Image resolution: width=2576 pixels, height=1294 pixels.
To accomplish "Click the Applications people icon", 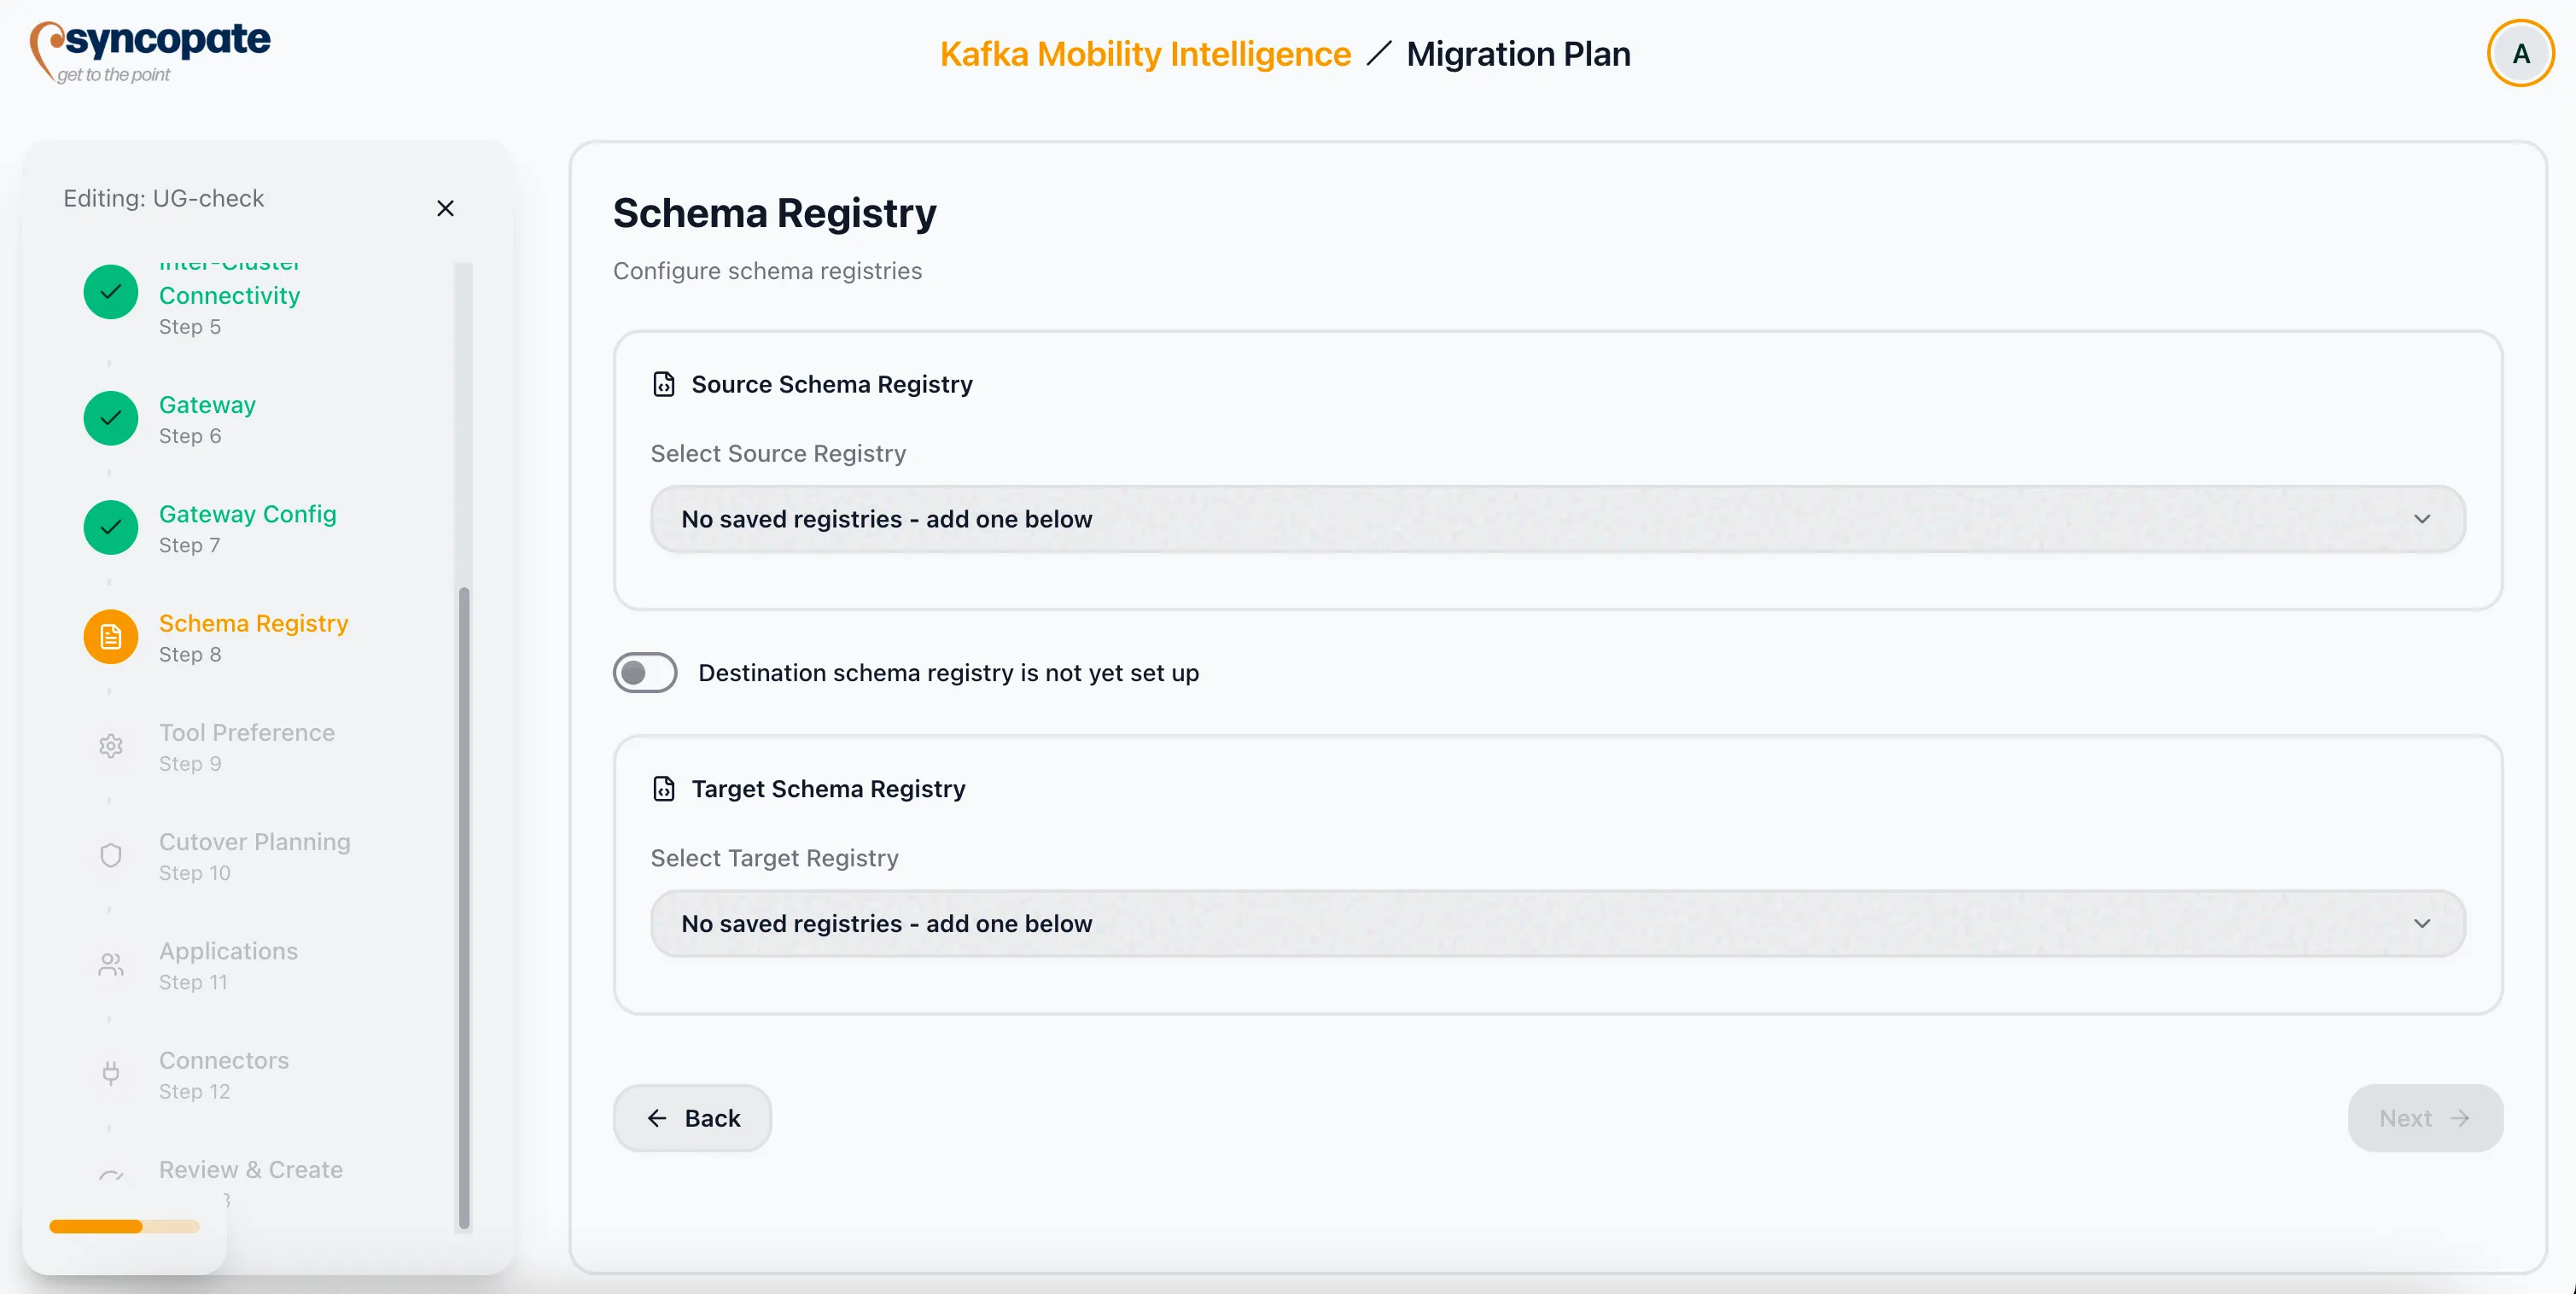I will click(110, 964).
